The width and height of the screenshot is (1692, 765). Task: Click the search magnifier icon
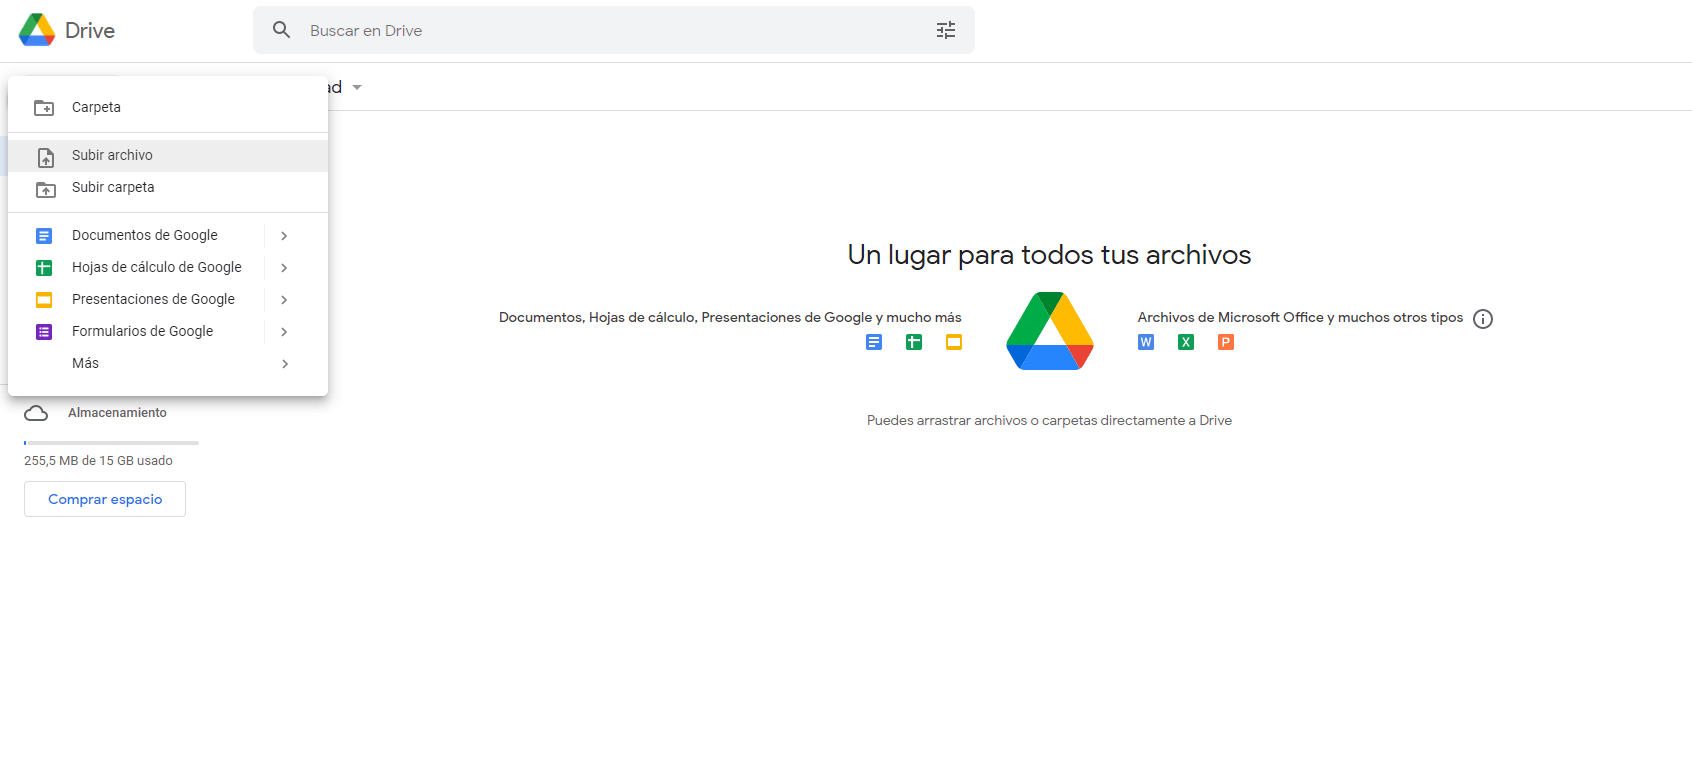[x=282, y=30]
